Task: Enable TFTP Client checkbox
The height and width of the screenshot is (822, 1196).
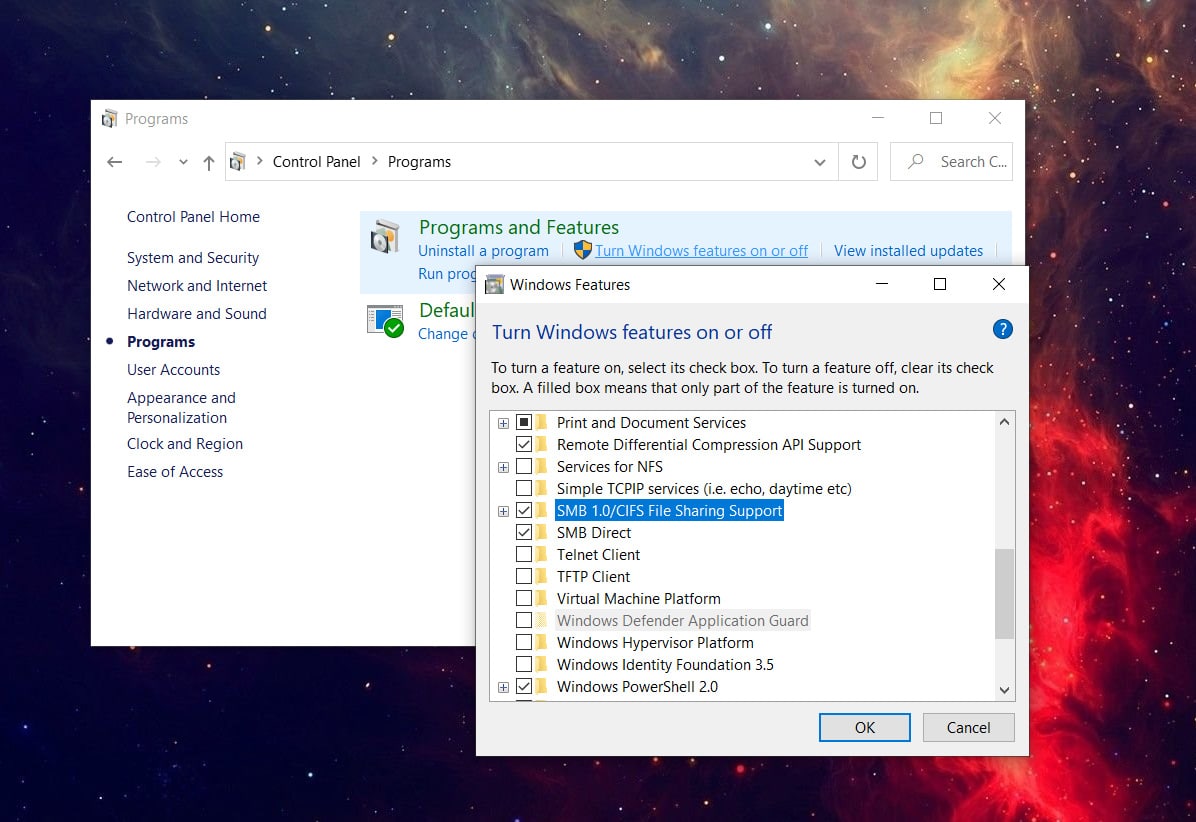Action: click(524, 576)
